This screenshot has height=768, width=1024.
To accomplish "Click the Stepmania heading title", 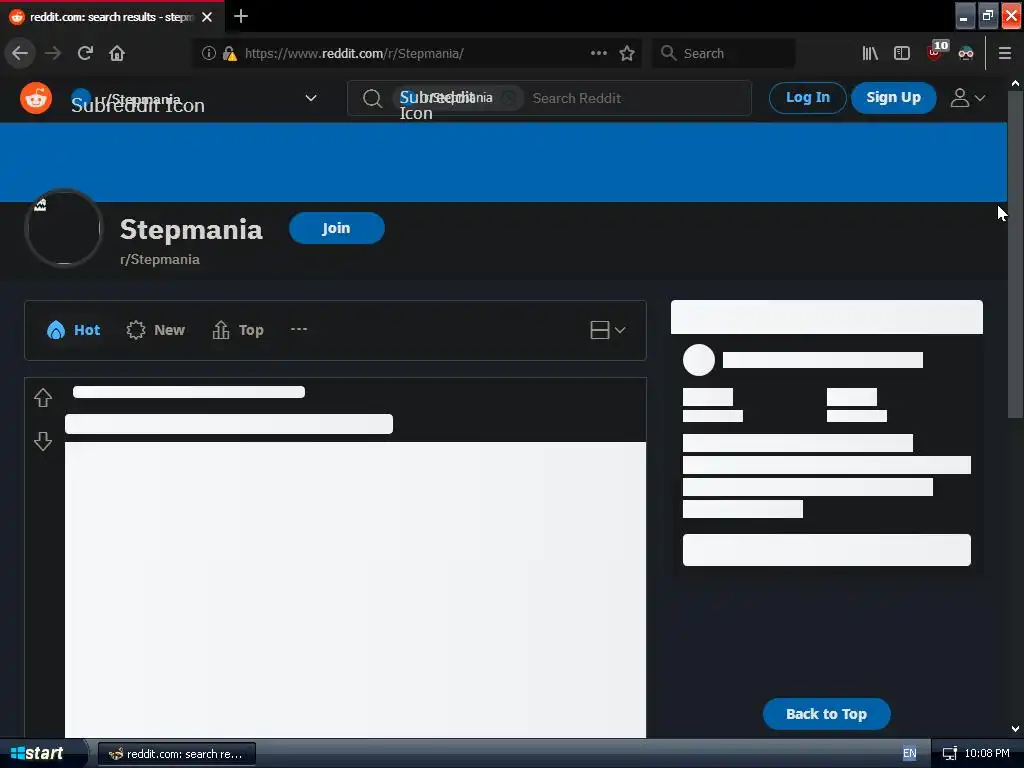I will pyautogui.click(x=191, y=229).
